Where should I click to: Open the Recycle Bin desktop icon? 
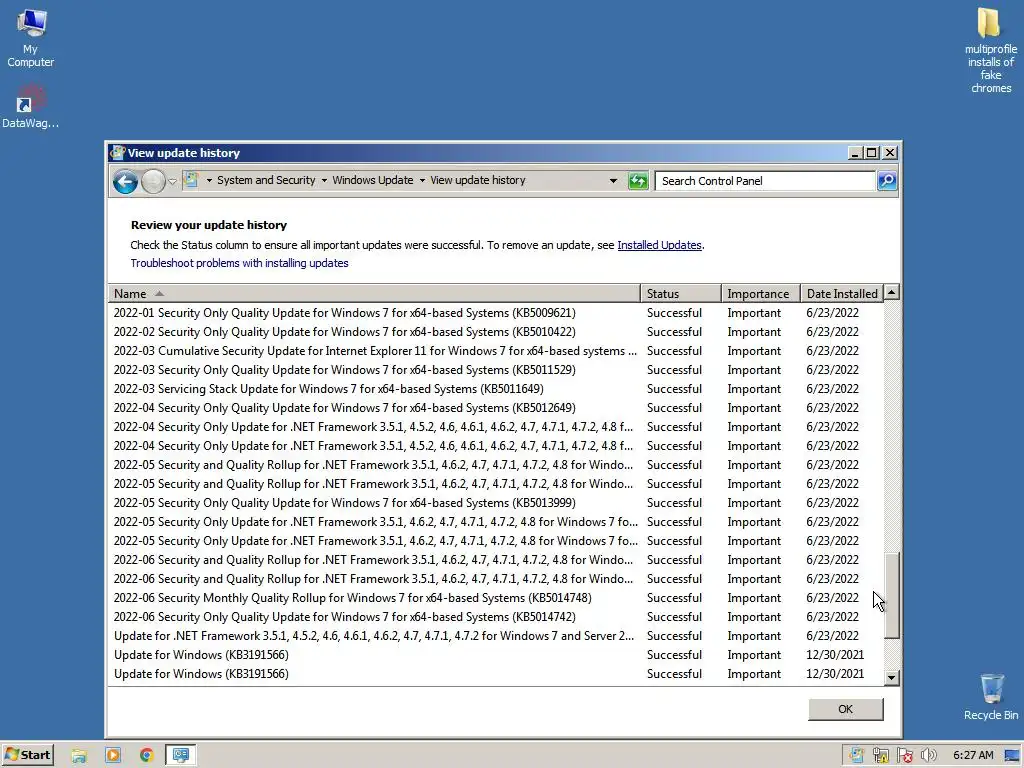coord(991,697)
